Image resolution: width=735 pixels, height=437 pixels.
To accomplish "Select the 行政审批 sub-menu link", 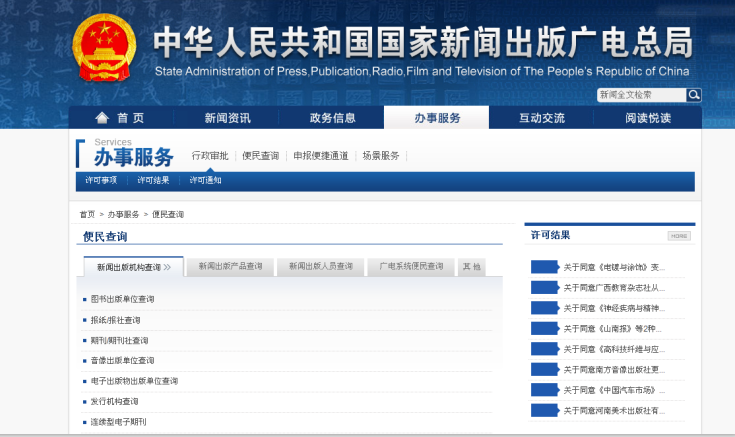I will click(210, 156).
